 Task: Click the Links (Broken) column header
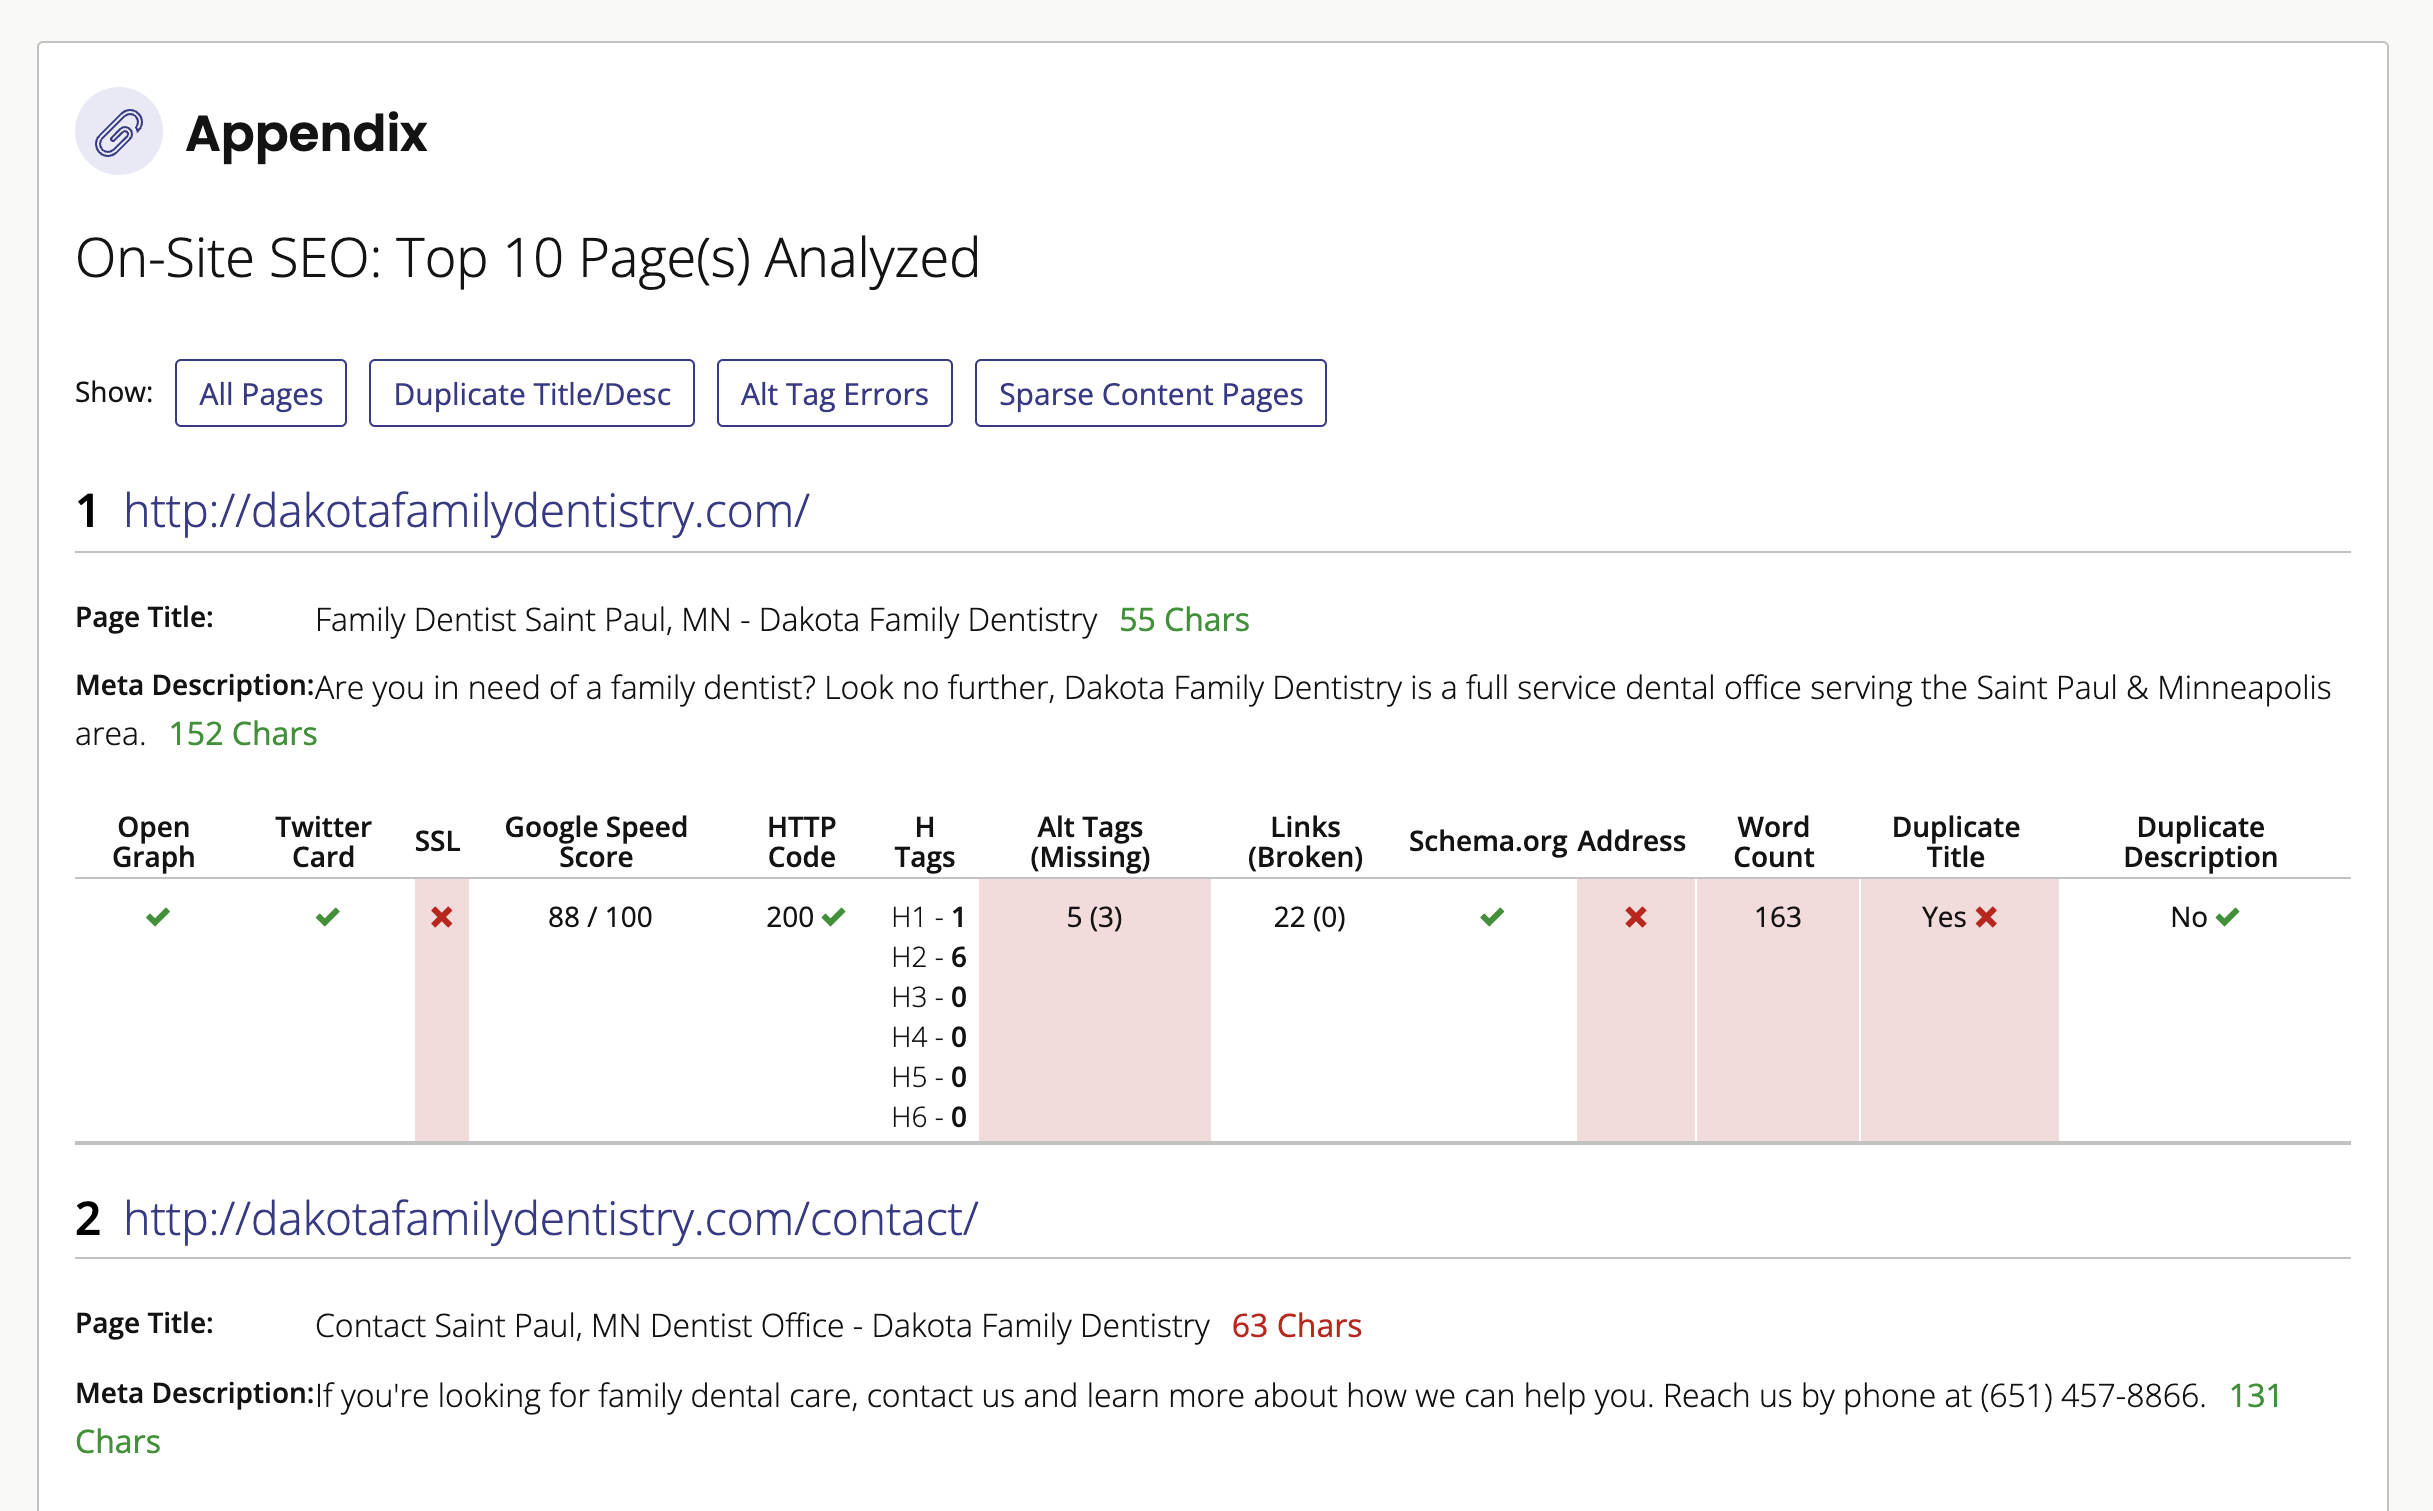(1305, 842)
